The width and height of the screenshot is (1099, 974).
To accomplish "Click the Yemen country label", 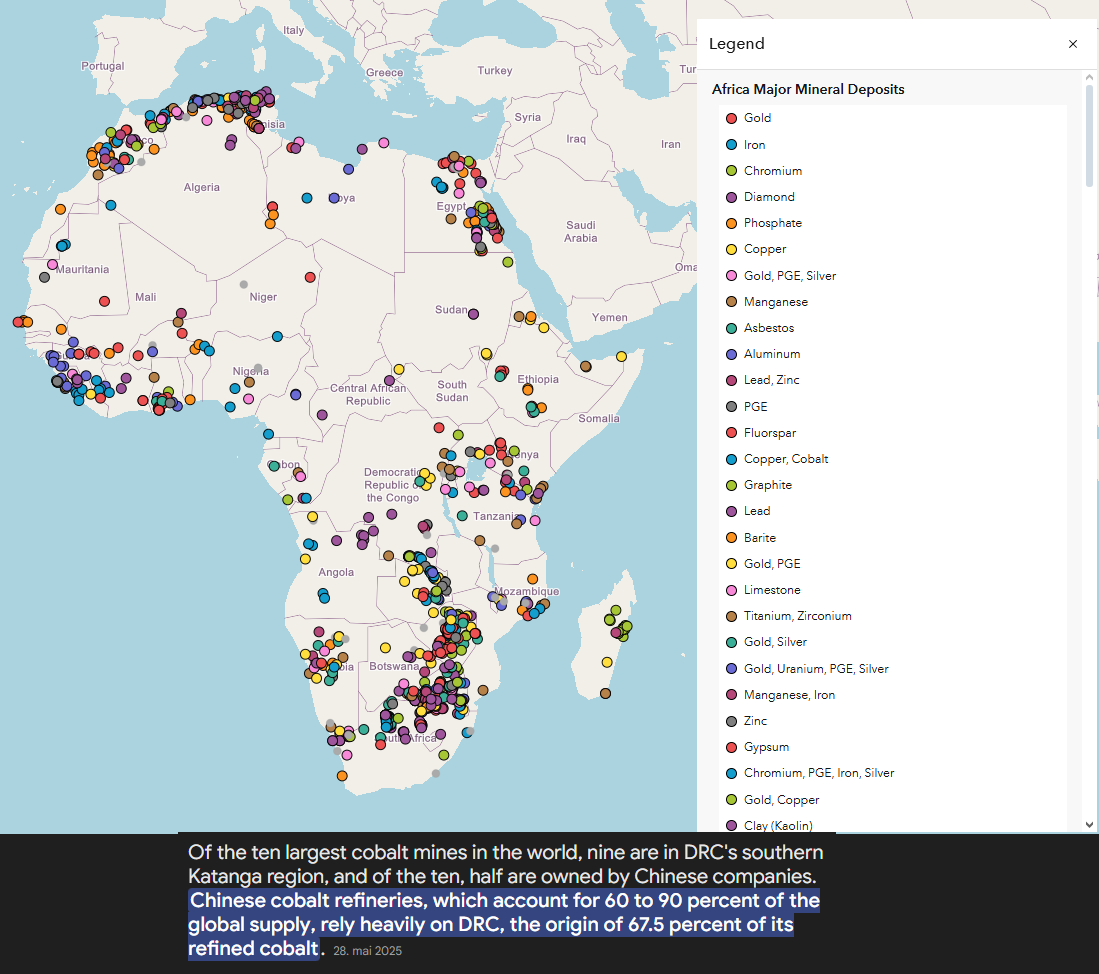I will click(610, 317).
